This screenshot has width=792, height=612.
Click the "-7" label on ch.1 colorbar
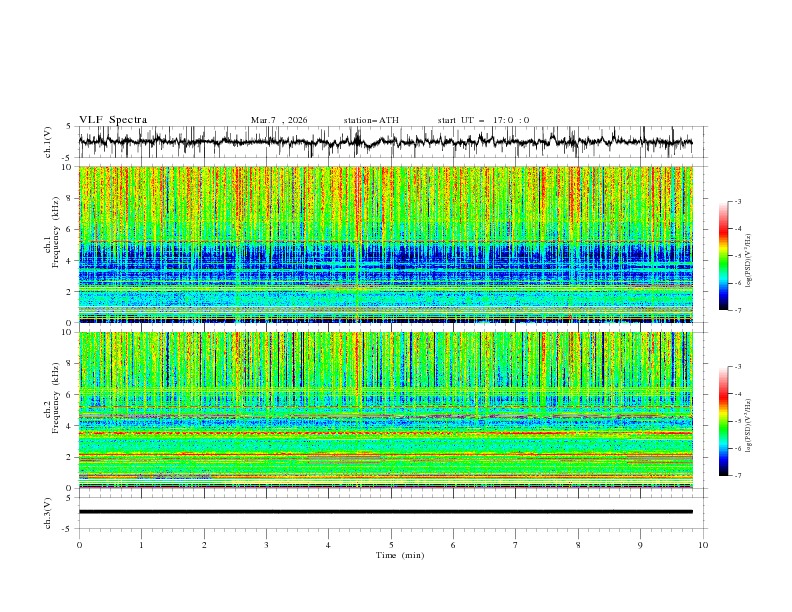click(x=738, y=311)
